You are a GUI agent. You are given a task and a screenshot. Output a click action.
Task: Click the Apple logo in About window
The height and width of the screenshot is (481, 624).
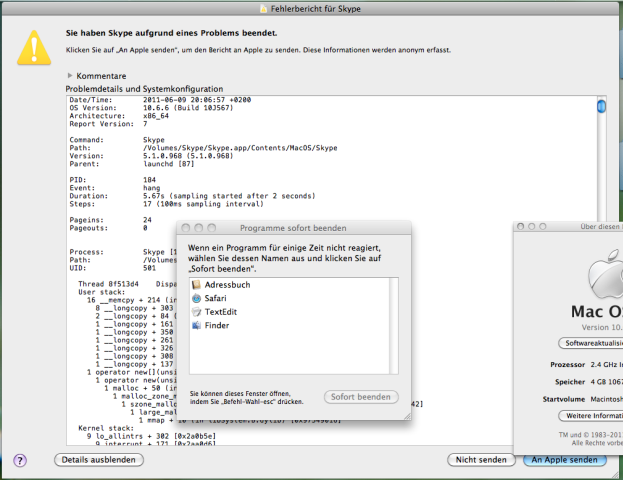coord(606,275)
